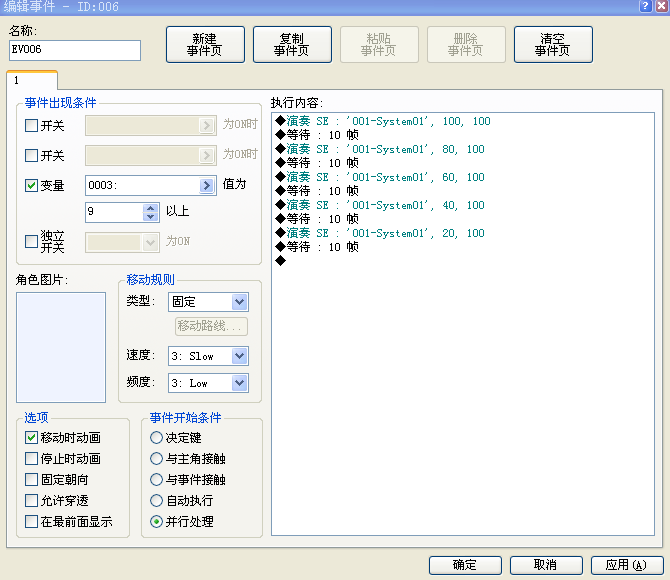Enable the 独立开关 condition checkbox

click(x=31, y=241)
